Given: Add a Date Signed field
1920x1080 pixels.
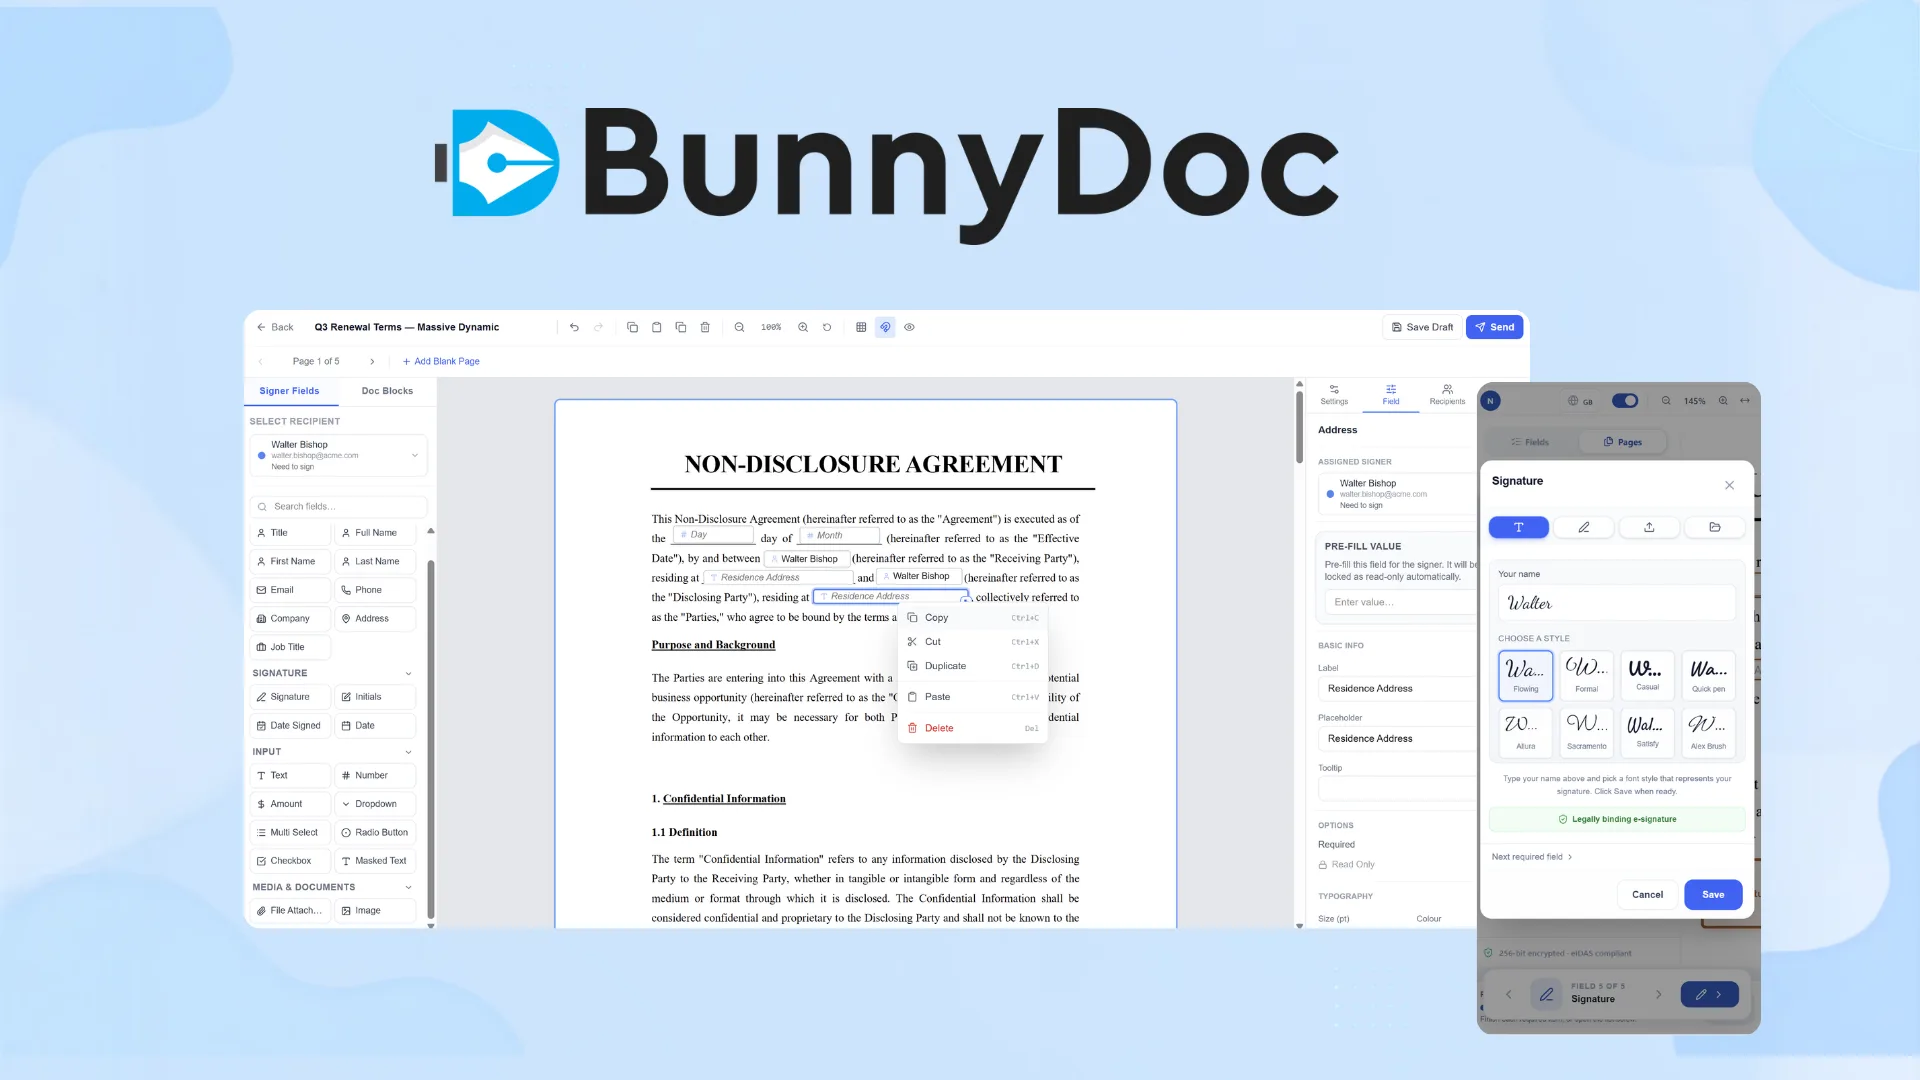Looking at the screenshot, I should 290,726.
